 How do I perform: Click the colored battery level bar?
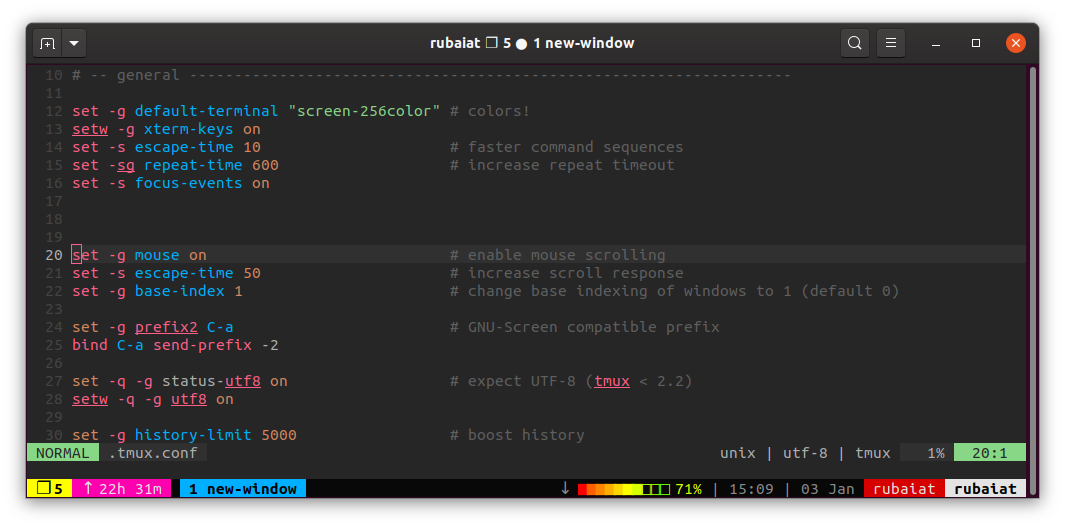coord(622,489)
